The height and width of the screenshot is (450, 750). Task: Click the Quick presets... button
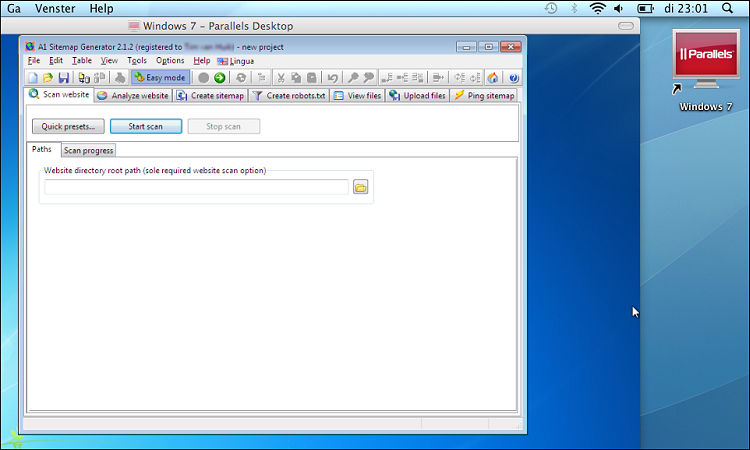coord(68,126)
